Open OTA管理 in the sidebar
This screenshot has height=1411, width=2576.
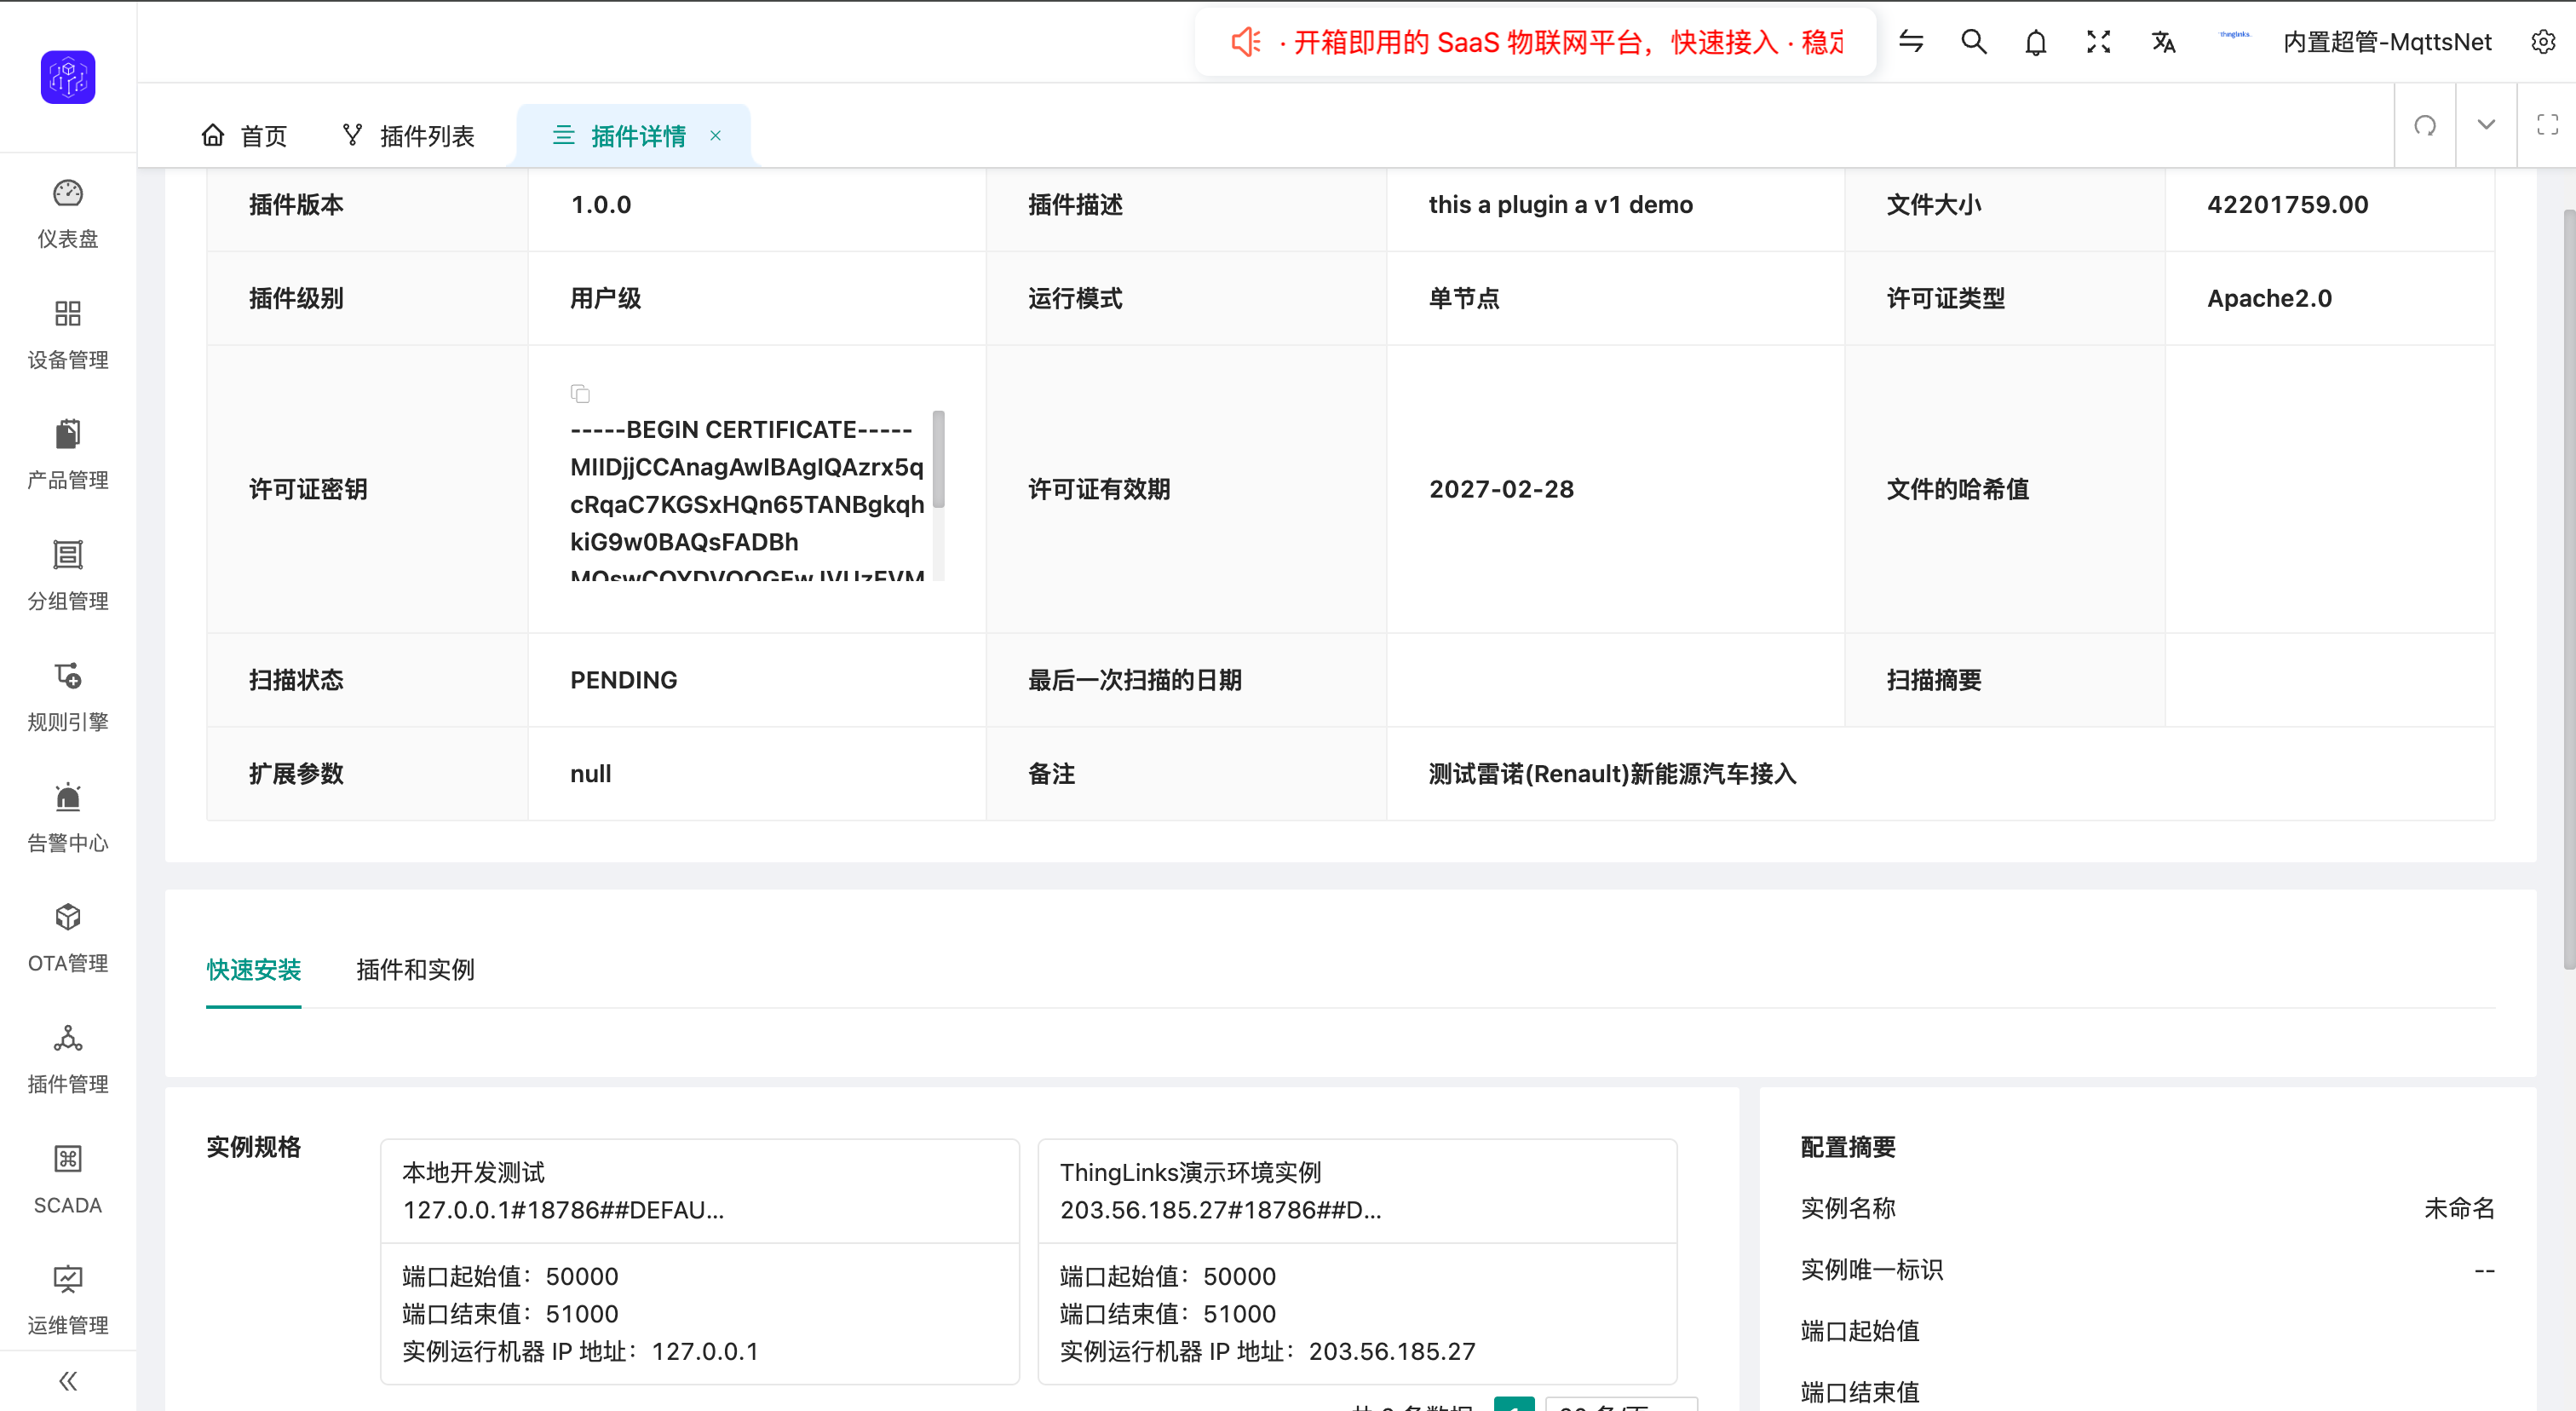pyautogui.click(x=68, y=938)
